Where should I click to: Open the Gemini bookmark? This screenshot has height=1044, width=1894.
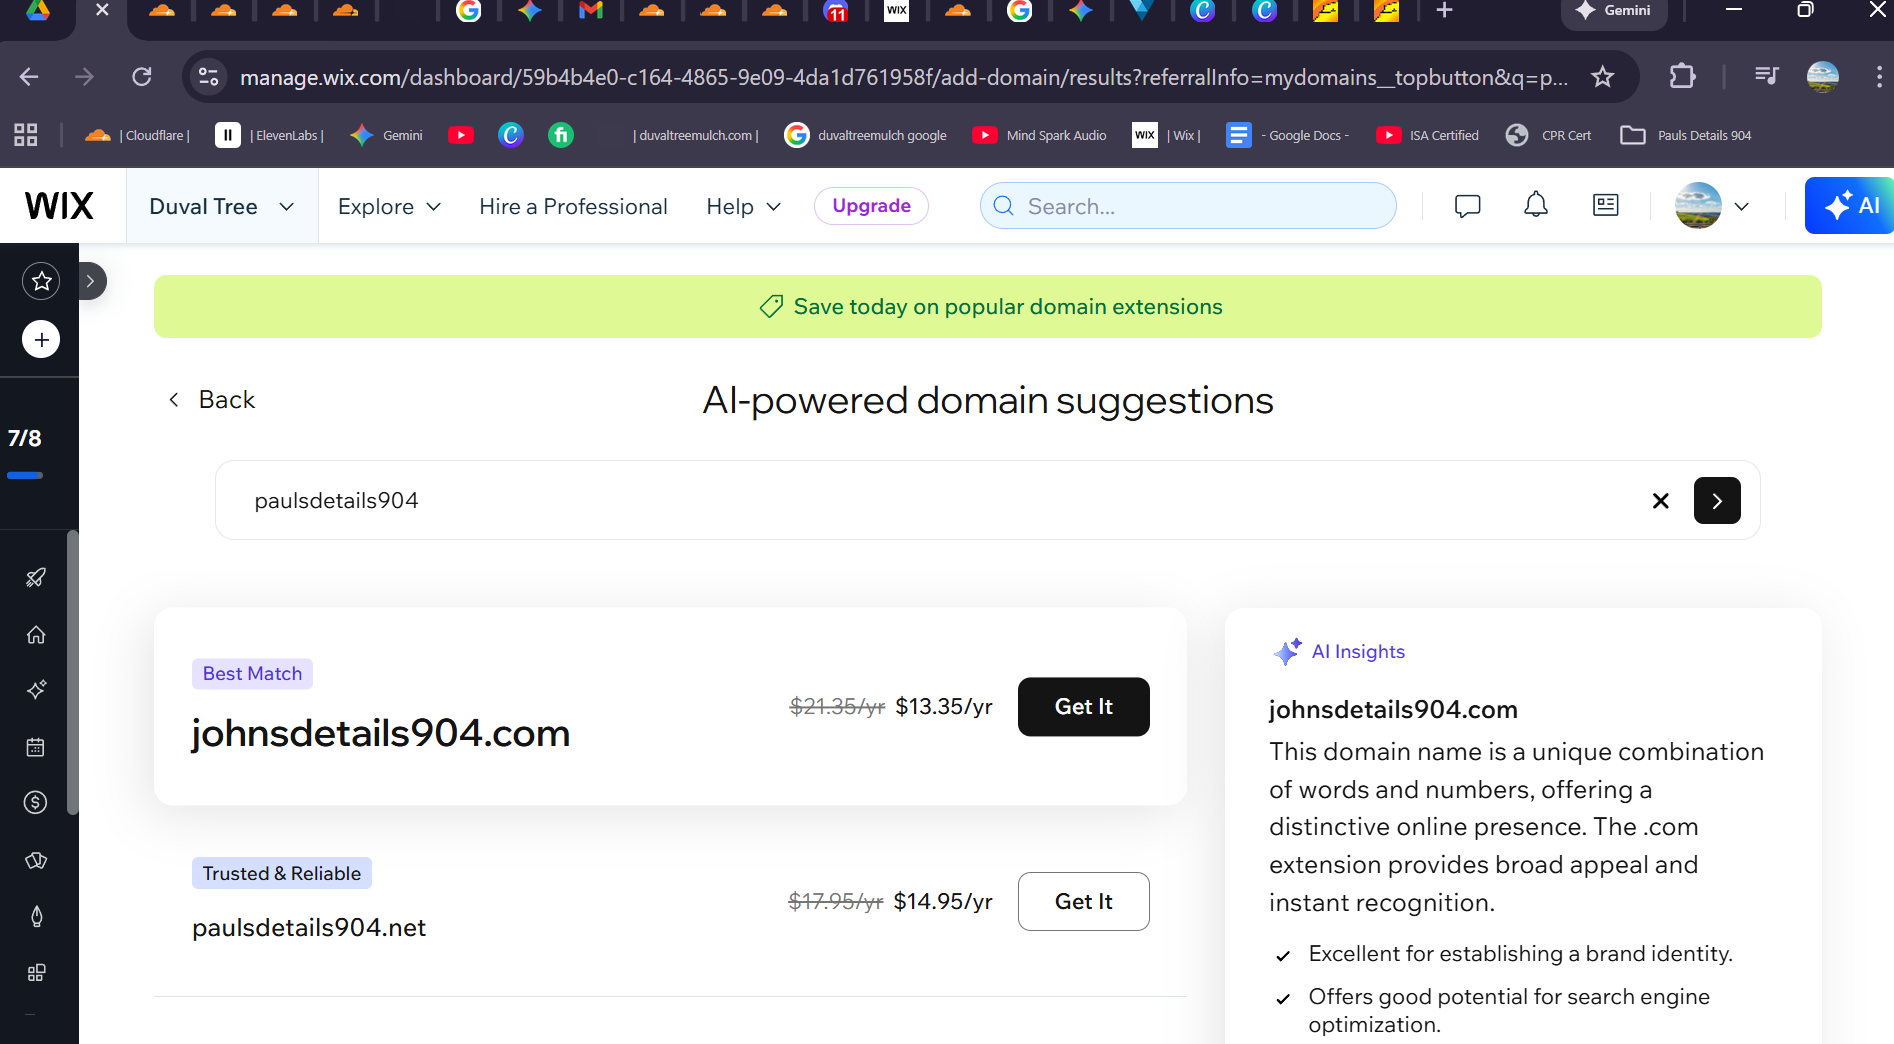387,135
